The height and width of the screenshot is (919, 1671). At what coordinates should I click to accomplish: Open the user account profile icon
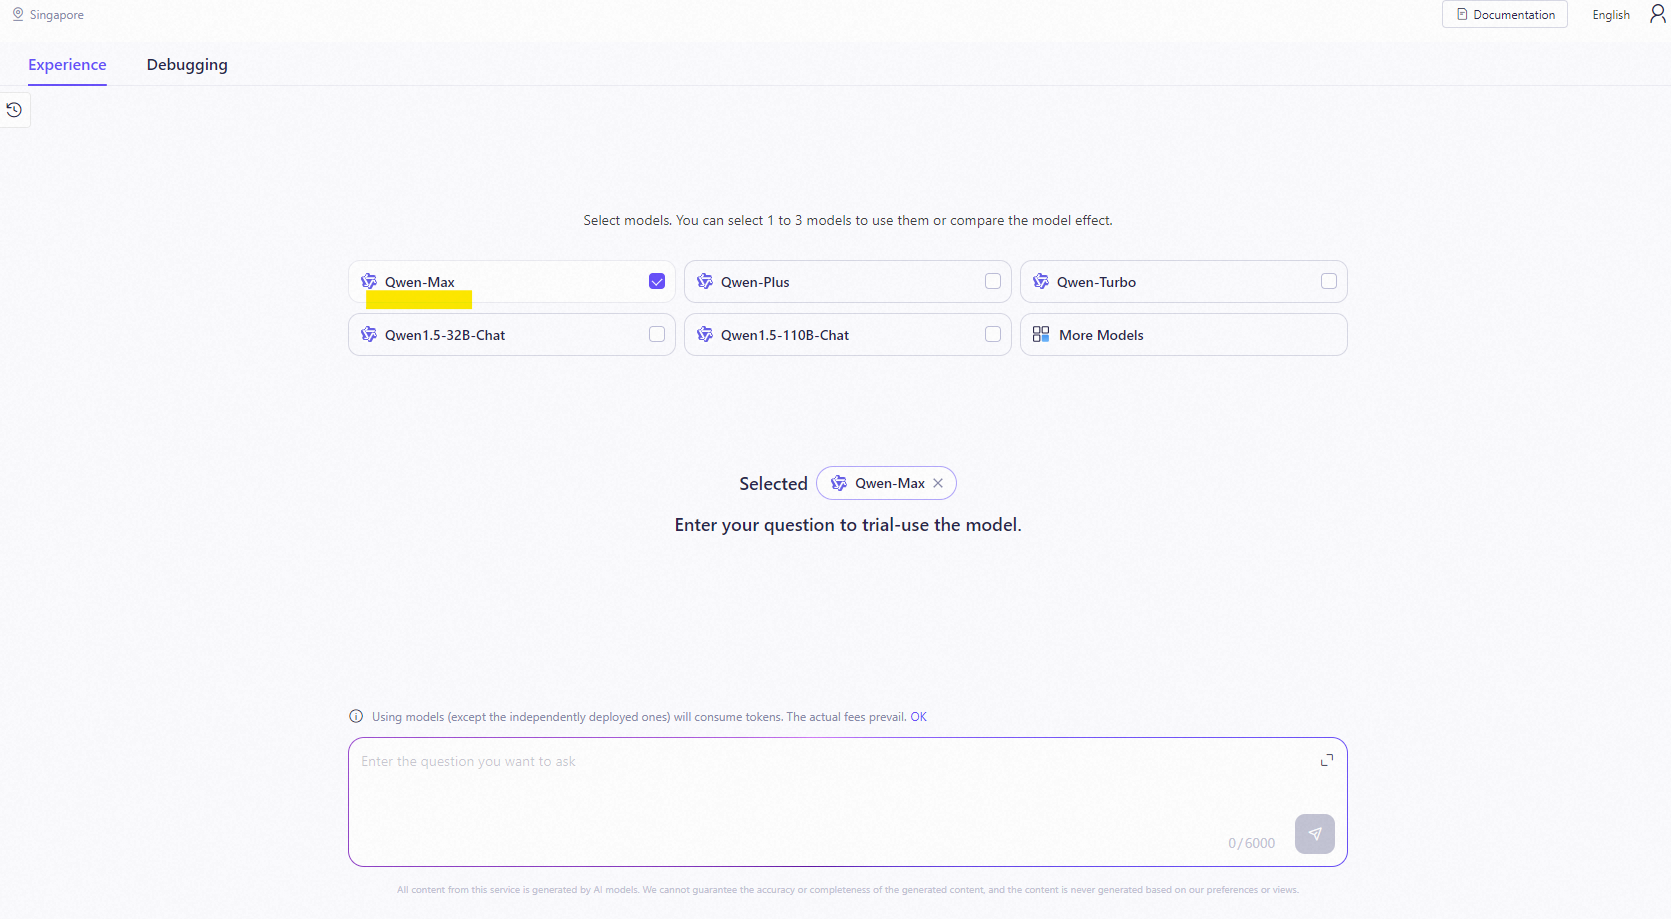[1657, 14]
